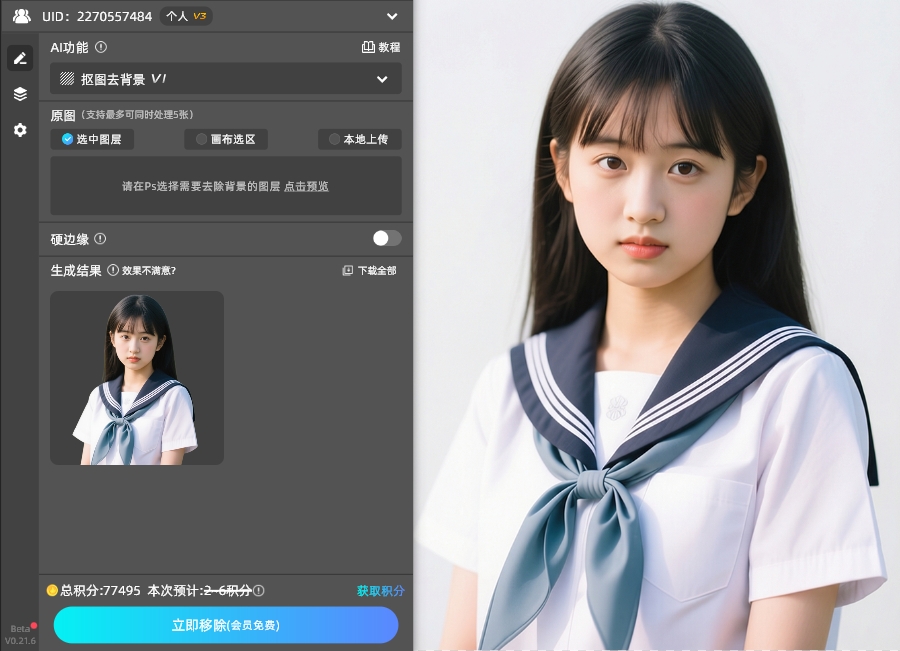
Task: Click info icon next to AI功能
Action: tap(101, 47)
